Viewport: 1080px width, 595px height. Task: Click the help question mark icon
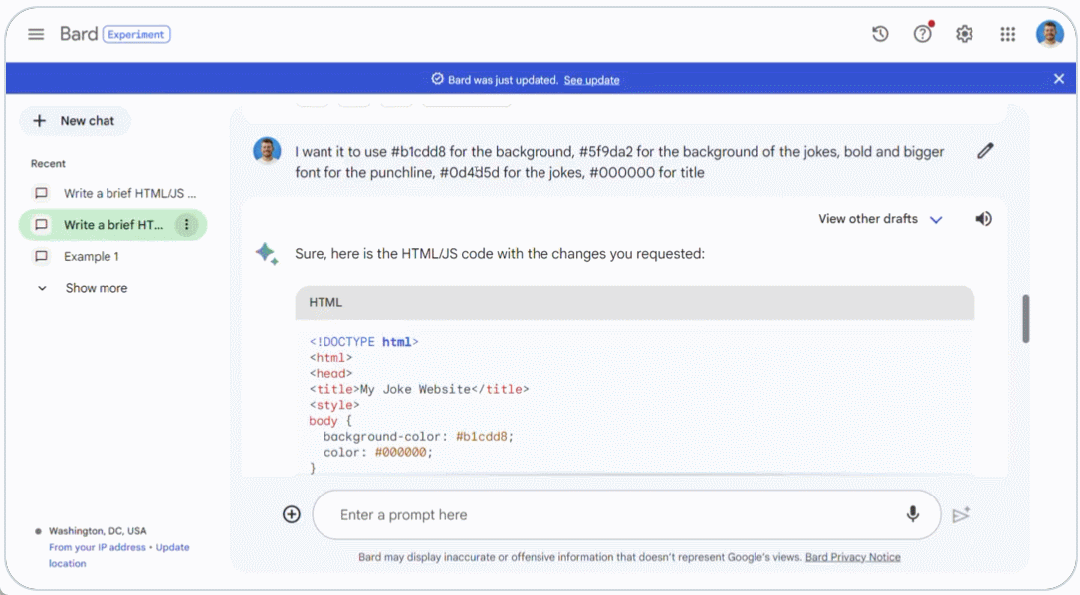tap(922, 34)
